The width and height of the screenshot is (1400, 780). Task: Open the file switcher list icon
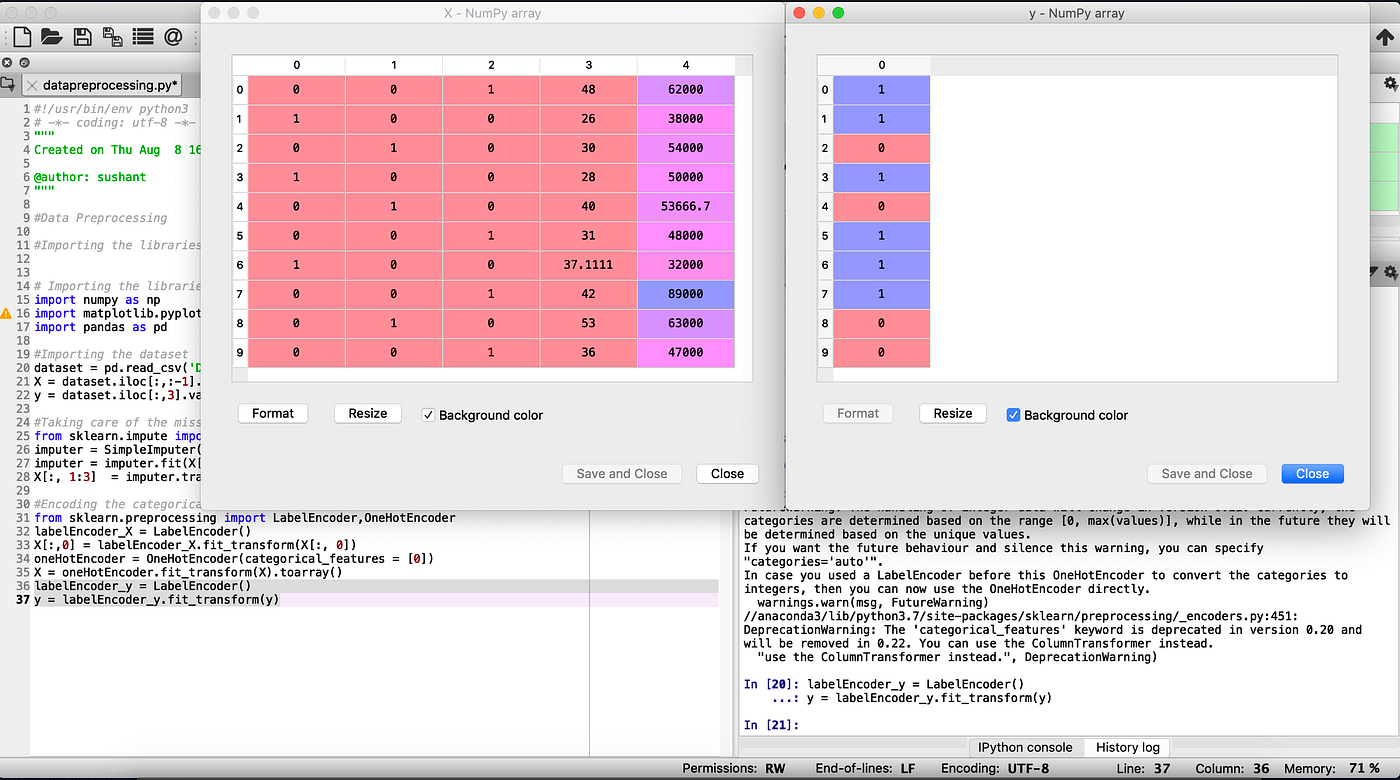[x=142, y=36]
